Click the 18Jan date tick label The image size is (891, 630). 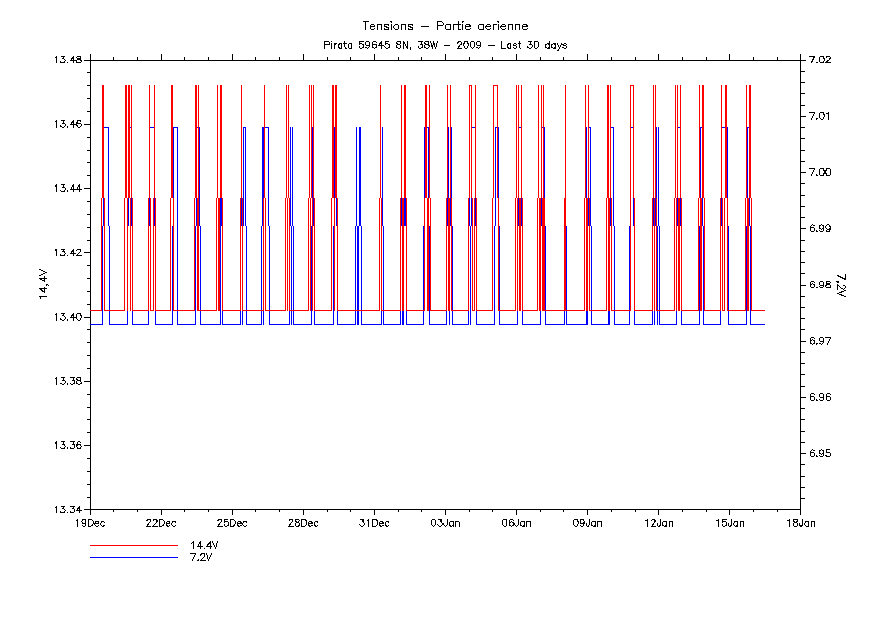(800, 522)
